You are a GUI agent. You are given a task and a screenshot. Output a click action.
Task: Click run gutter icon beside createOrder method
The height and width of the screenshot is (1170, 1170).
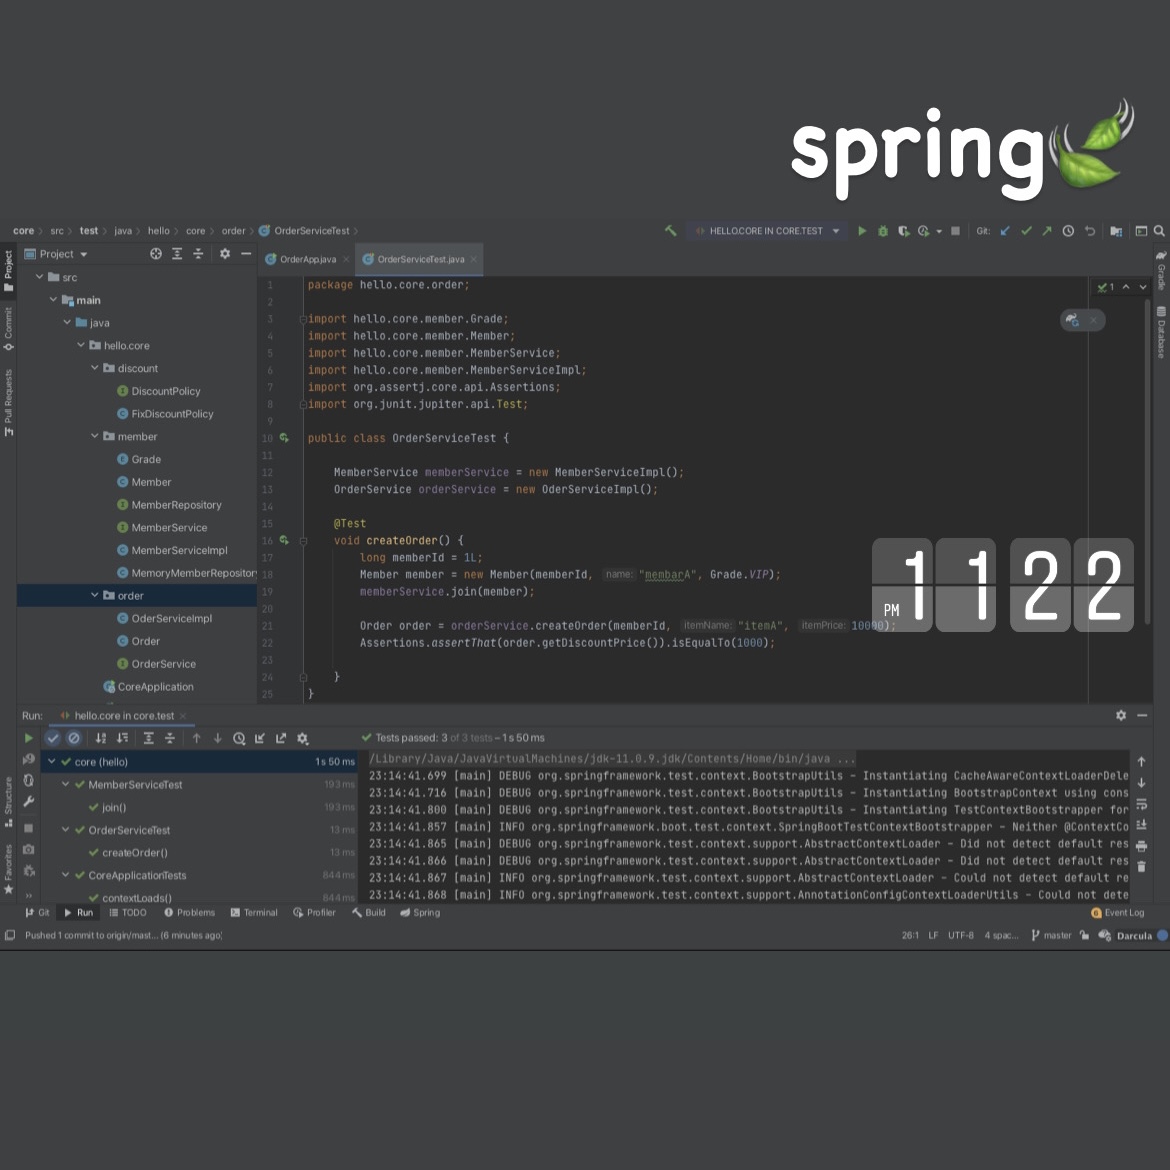284,540
